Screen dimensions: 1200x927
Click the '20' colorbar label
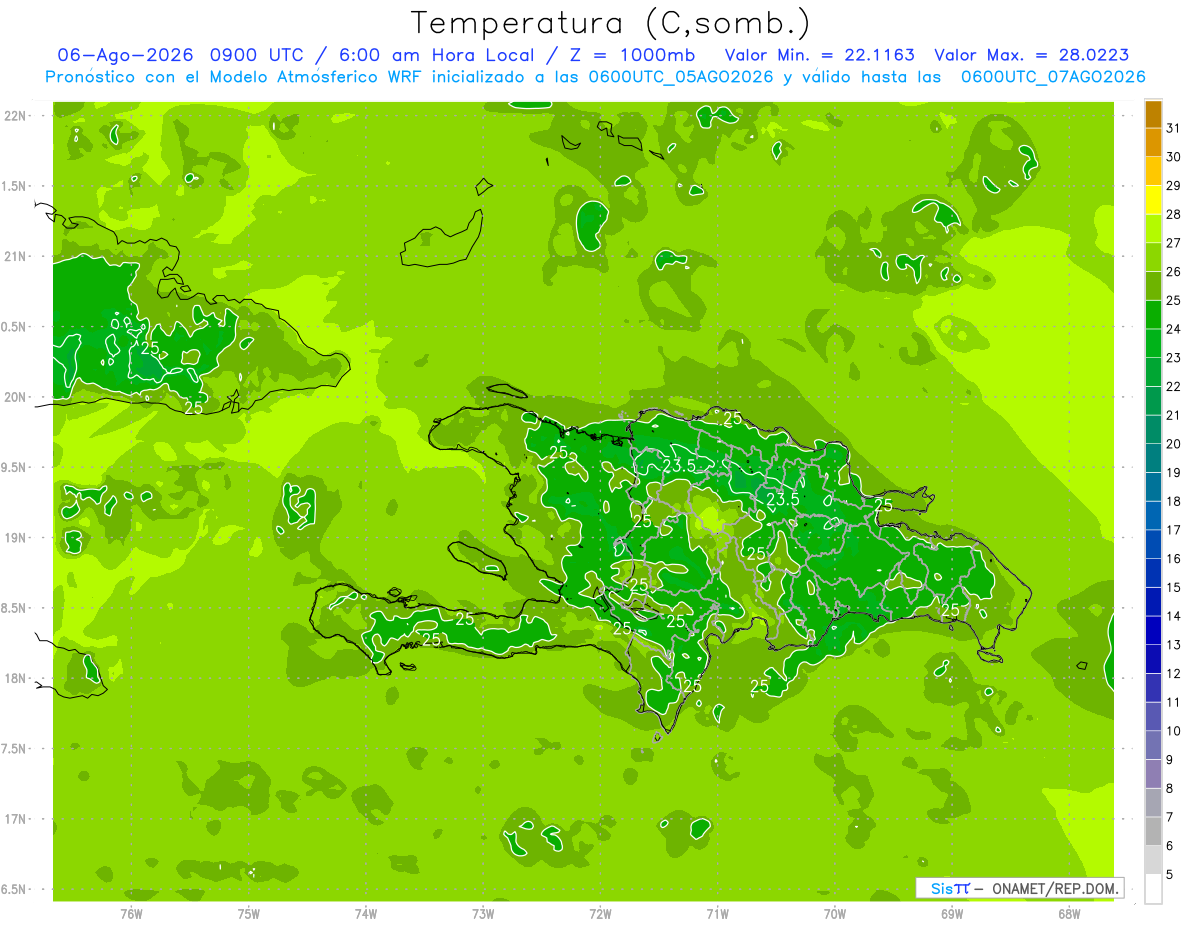pos(1174,444)
